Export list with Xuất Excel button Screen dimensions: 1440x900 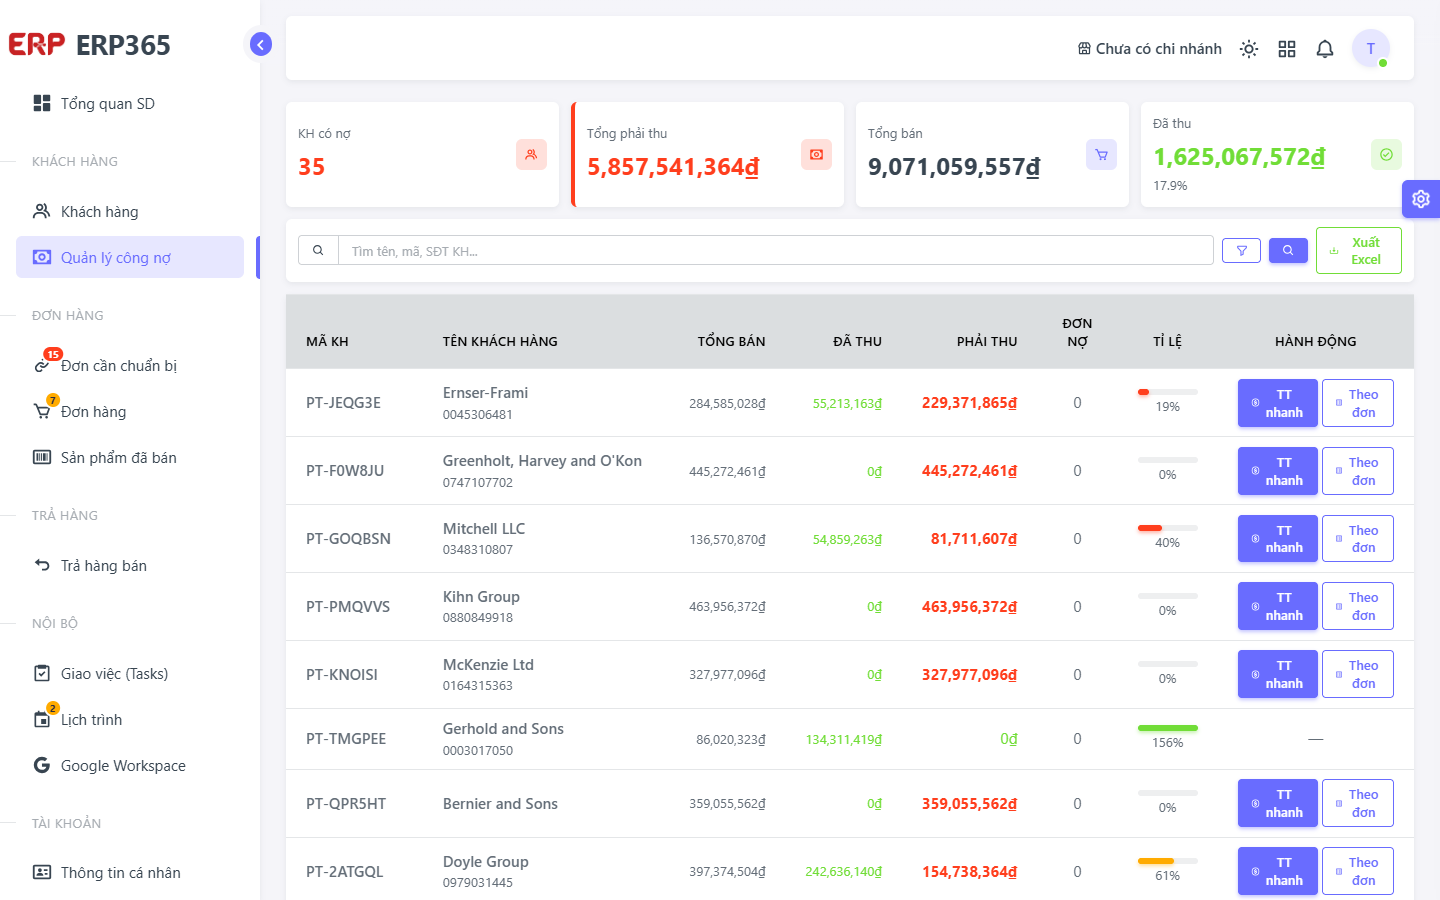[x=1359, y=250]
